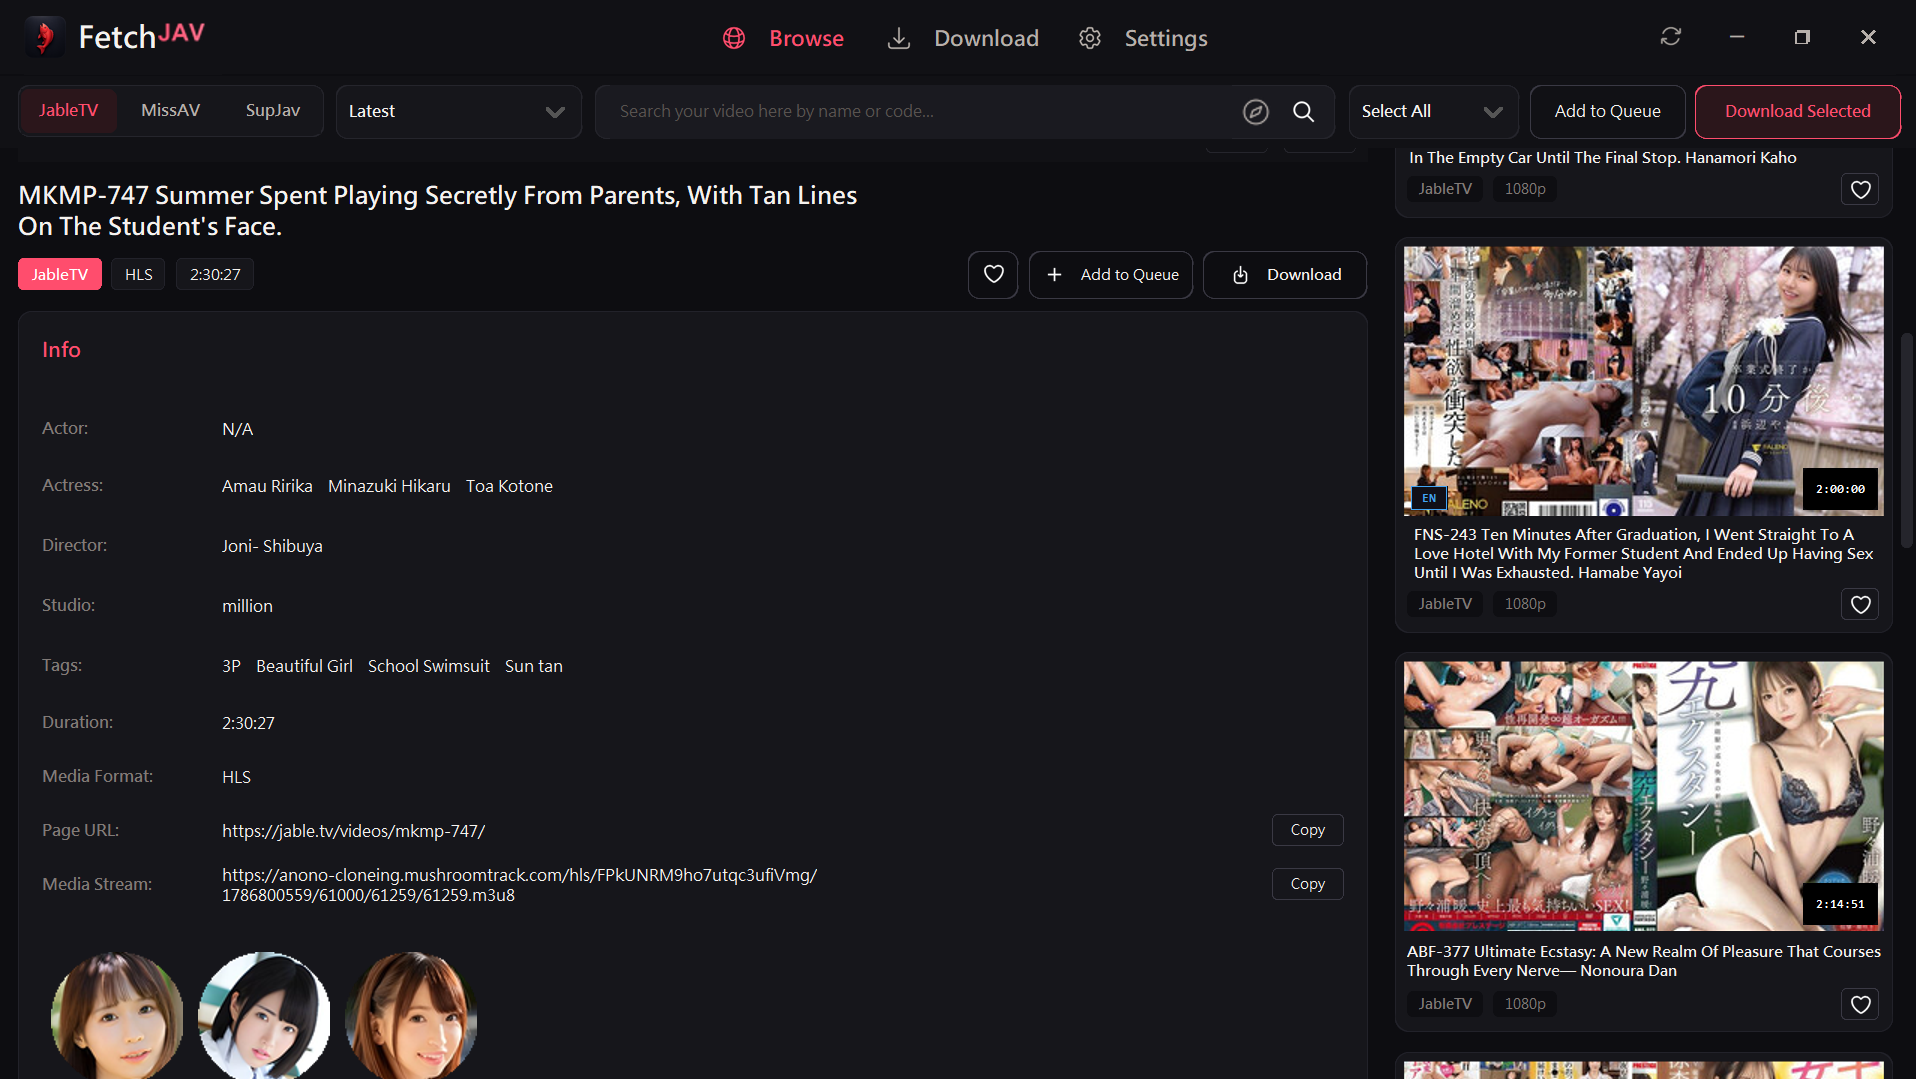Close the FetchJAV window

tap(1868, 37)
